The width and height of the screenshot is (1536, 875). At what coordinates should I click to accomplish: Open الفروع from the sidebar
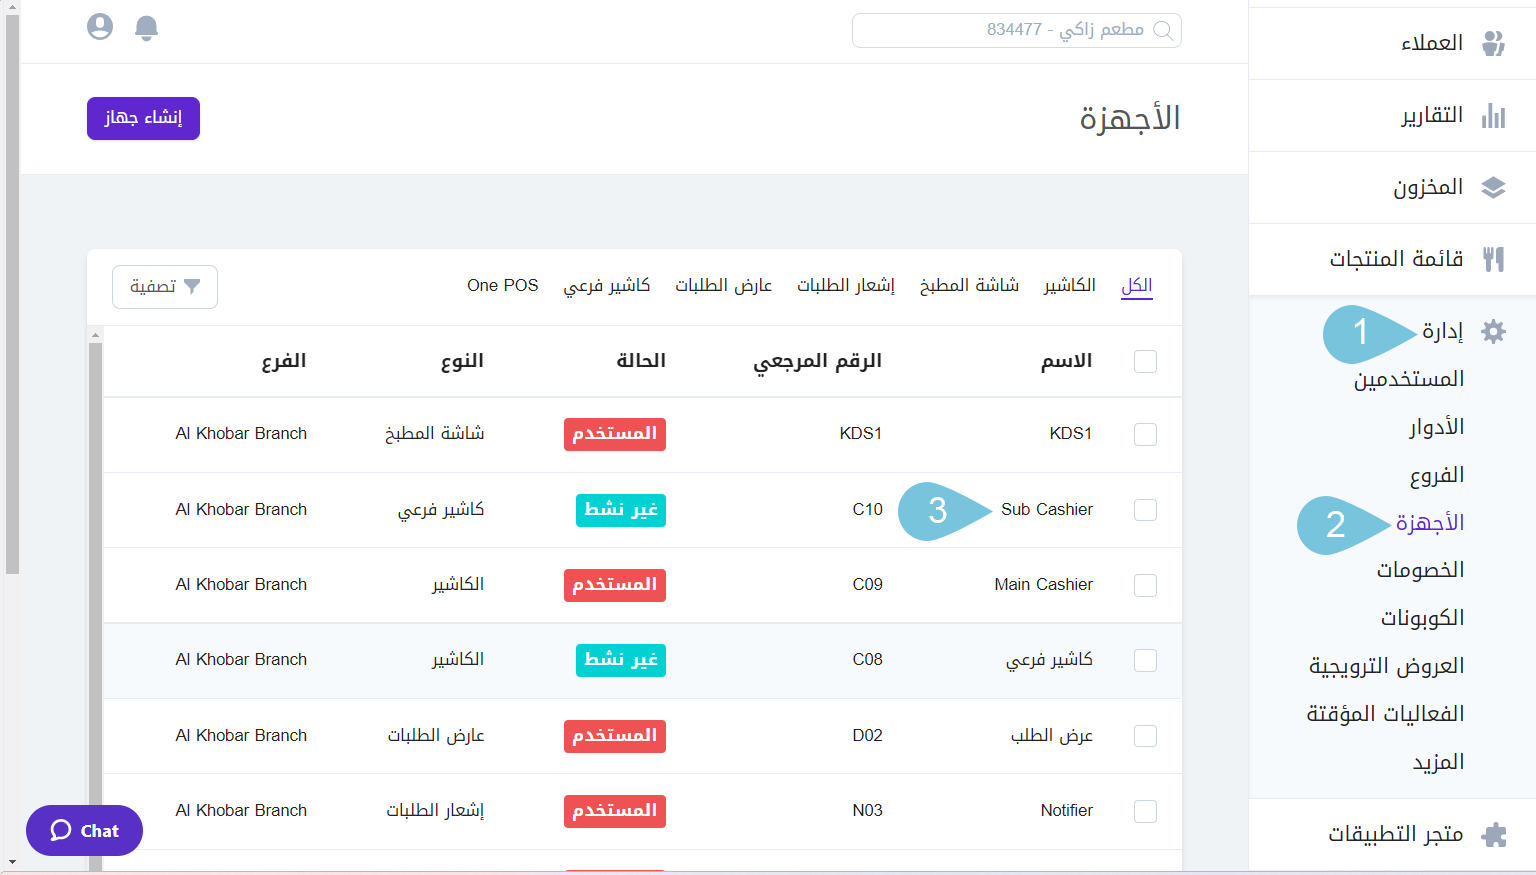point(1437,474)
